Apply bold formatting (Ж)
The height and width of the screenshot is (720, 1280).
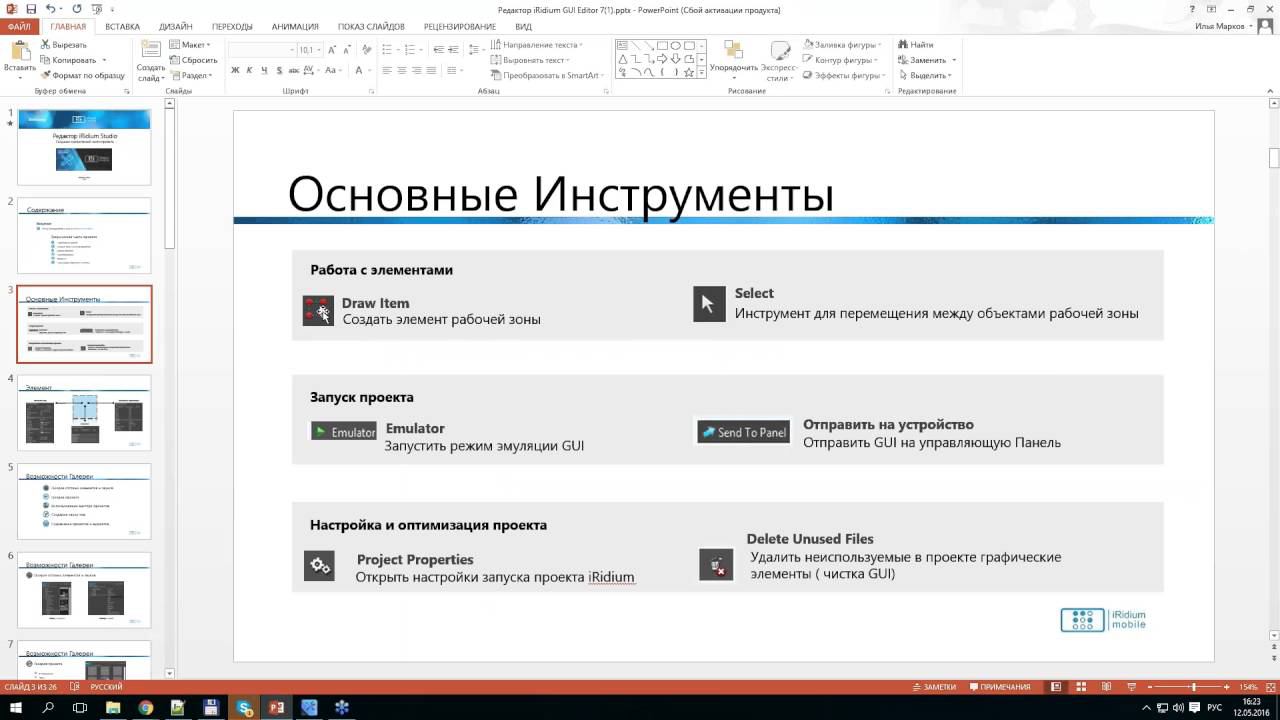pos(235,70)
